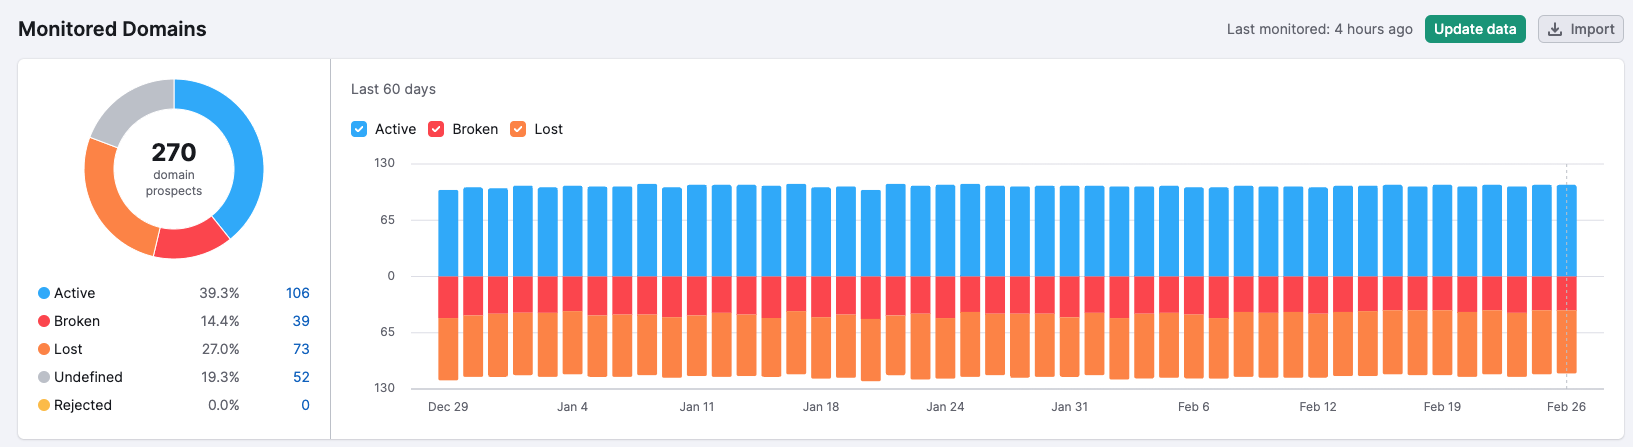Click the Import button
The width and height of the screenshot is (1633, 447).
[x=1580, y=29]
